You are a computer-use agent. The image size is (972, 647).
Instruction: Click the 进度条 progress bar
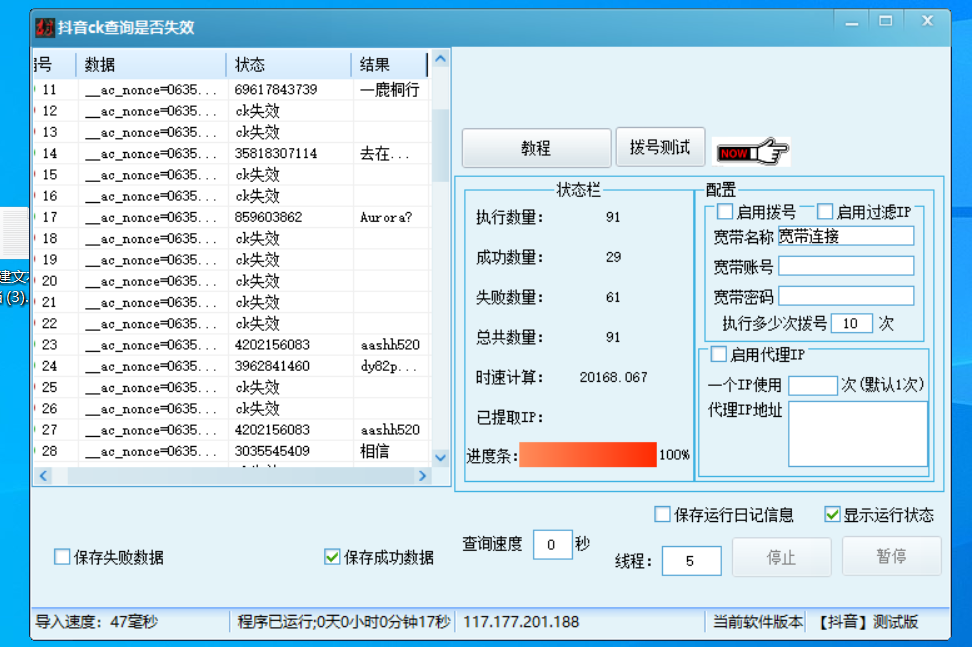click(x=588, y=454)
